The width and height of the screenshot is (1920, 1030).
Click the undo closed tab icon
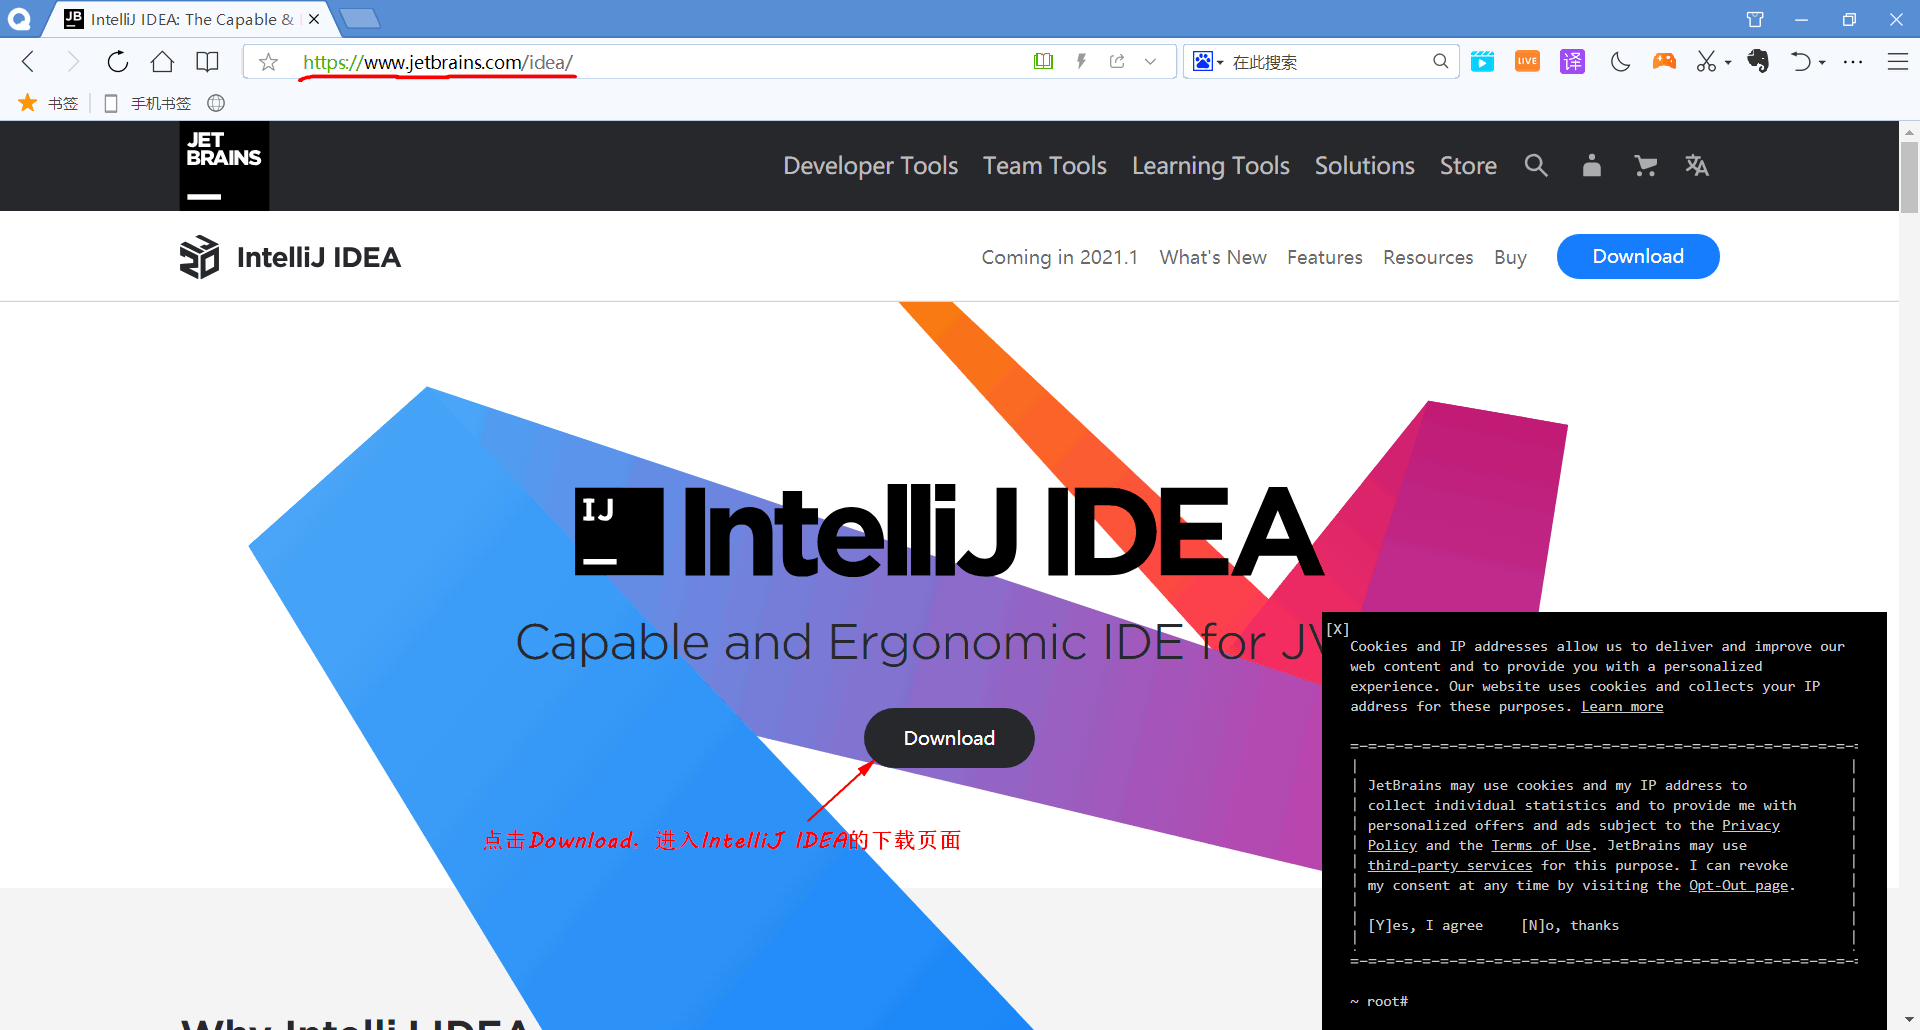tap(1801, 62)
